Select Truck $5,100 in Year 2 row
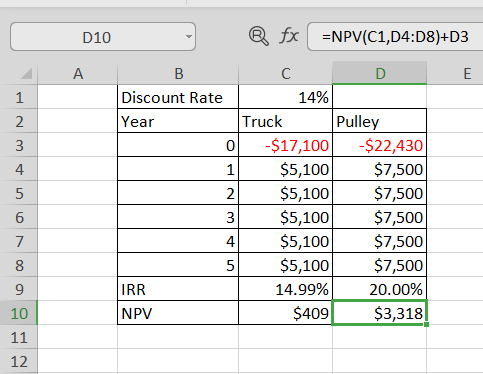 [286, 193]
